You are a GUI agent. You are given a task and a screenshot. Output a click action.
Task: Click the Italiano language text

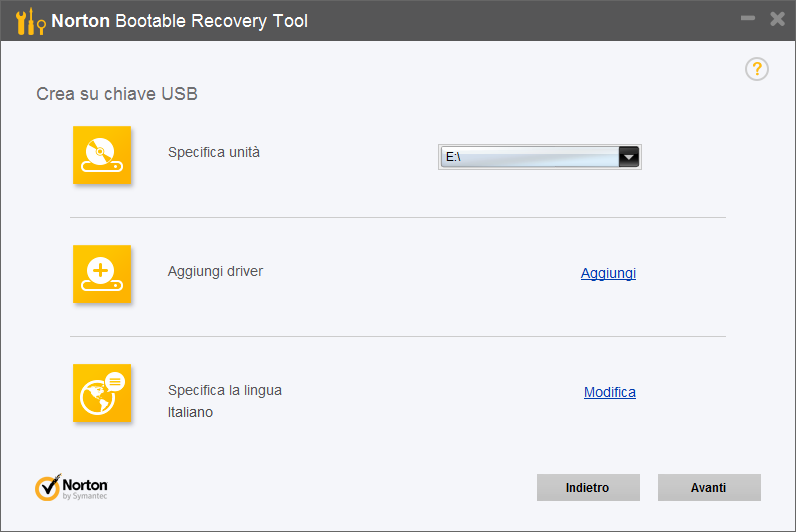tap(190, 412)
